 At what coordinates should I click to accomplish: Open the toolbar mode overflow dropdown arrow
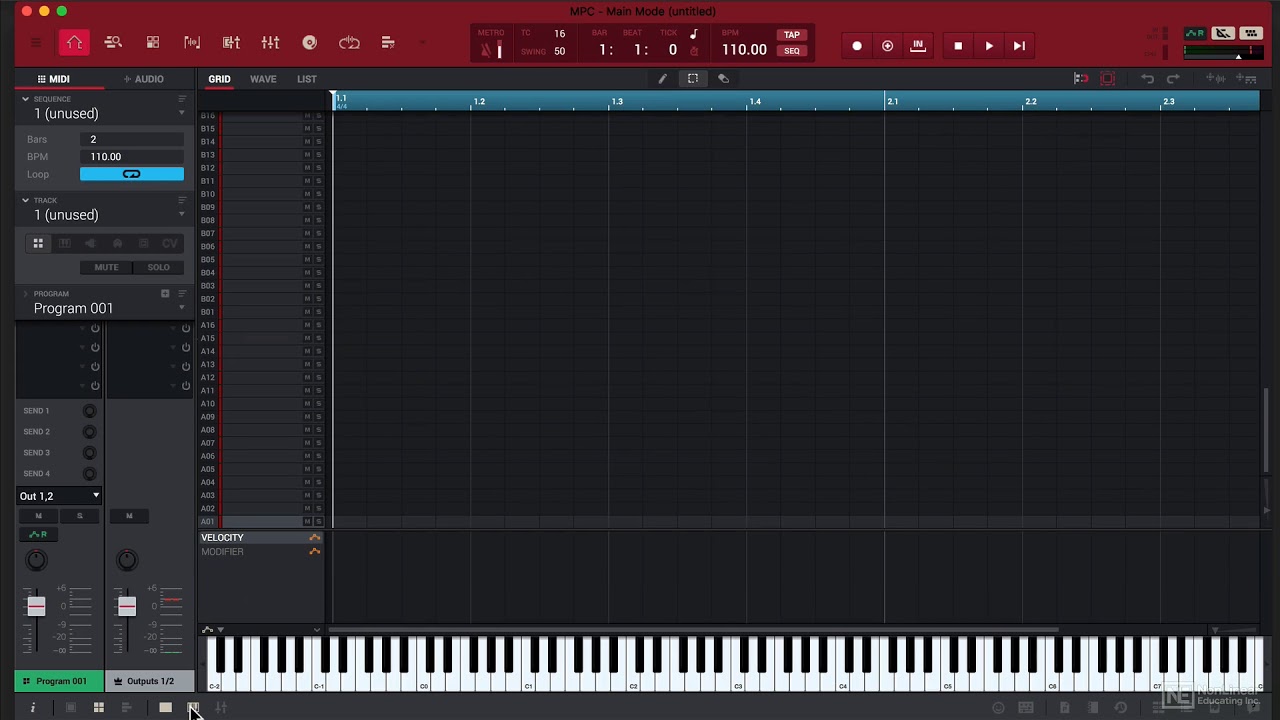pyautogui.click(x=422, y=43)
